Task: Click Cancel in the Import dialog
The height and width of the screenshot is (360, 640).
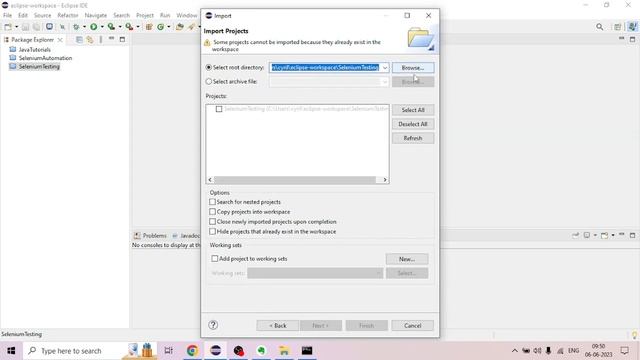Action: pyautogui.click(x=412, y=325)
